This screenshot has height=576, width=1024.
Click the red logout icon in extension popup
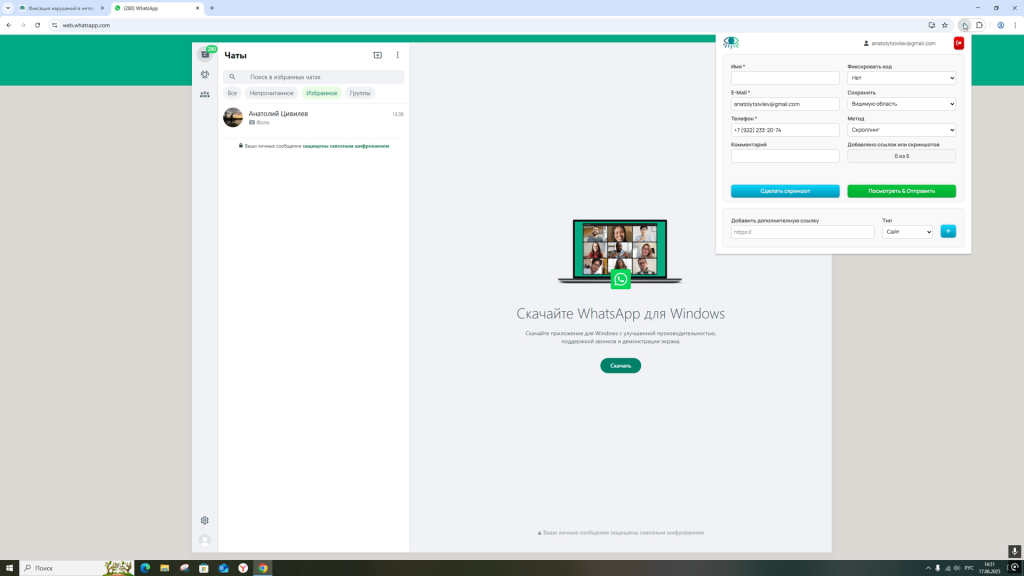coord(958,43)
